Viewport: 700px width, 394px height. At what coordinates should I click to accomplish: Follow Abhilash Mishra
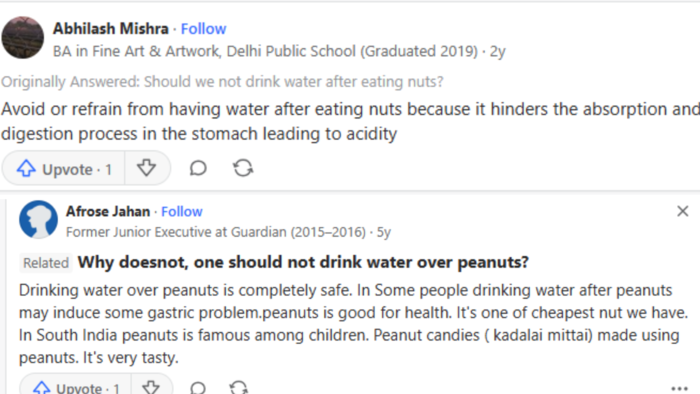tap(204, 29)
